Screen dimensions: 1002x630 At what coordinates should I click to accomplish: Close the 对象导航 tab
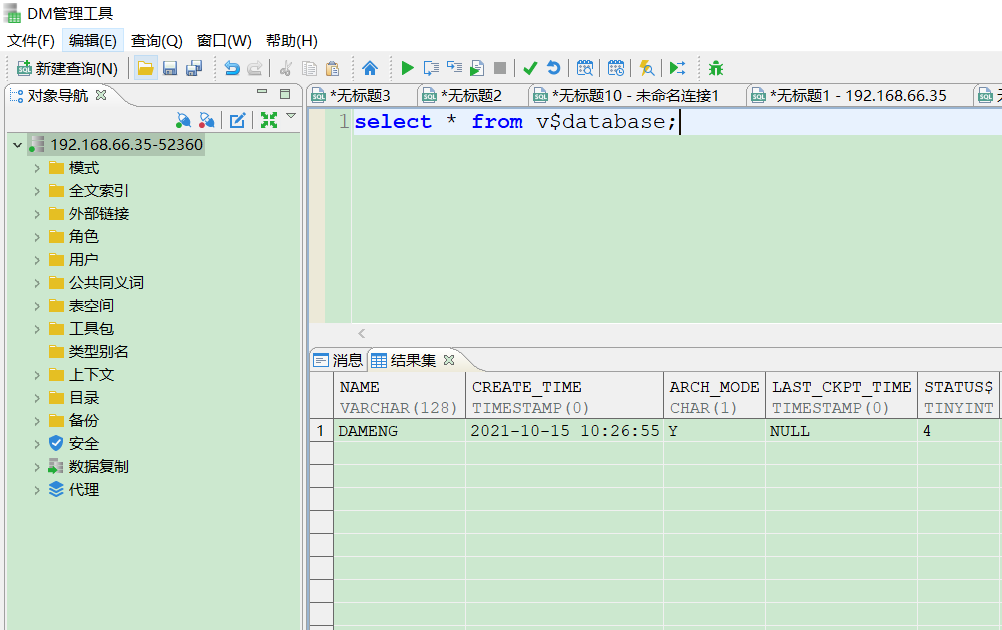(100, 95)
